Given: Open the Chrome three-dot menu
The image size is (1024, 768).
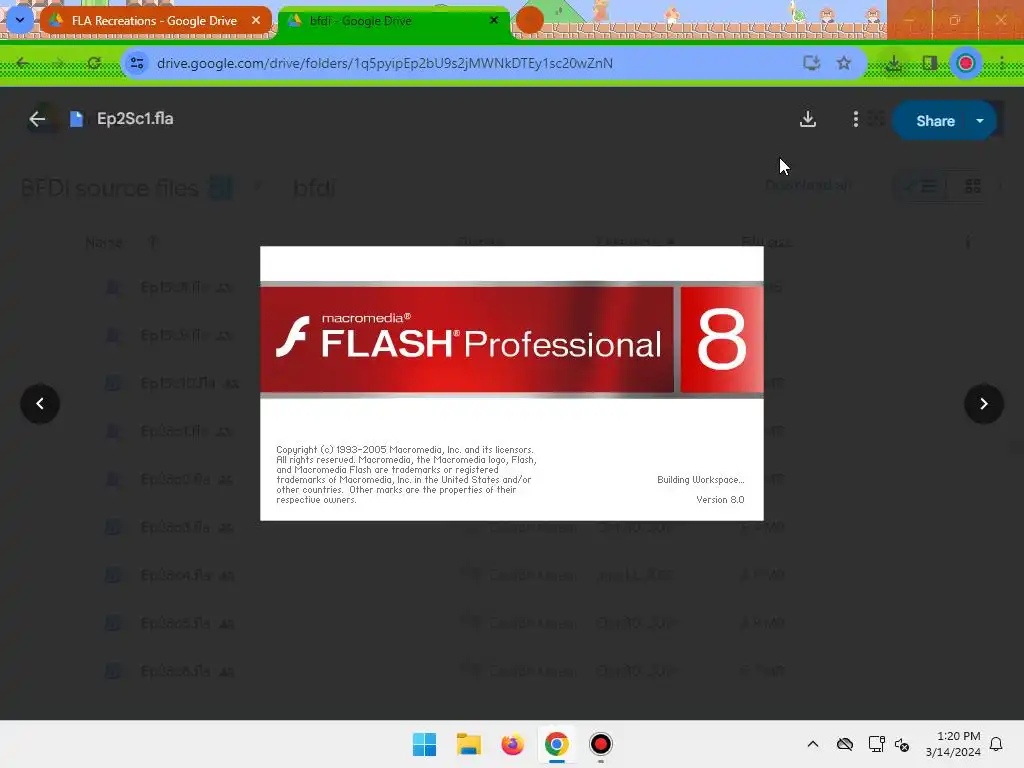Looking at the screenshot, I should [x=1002, y=63].
